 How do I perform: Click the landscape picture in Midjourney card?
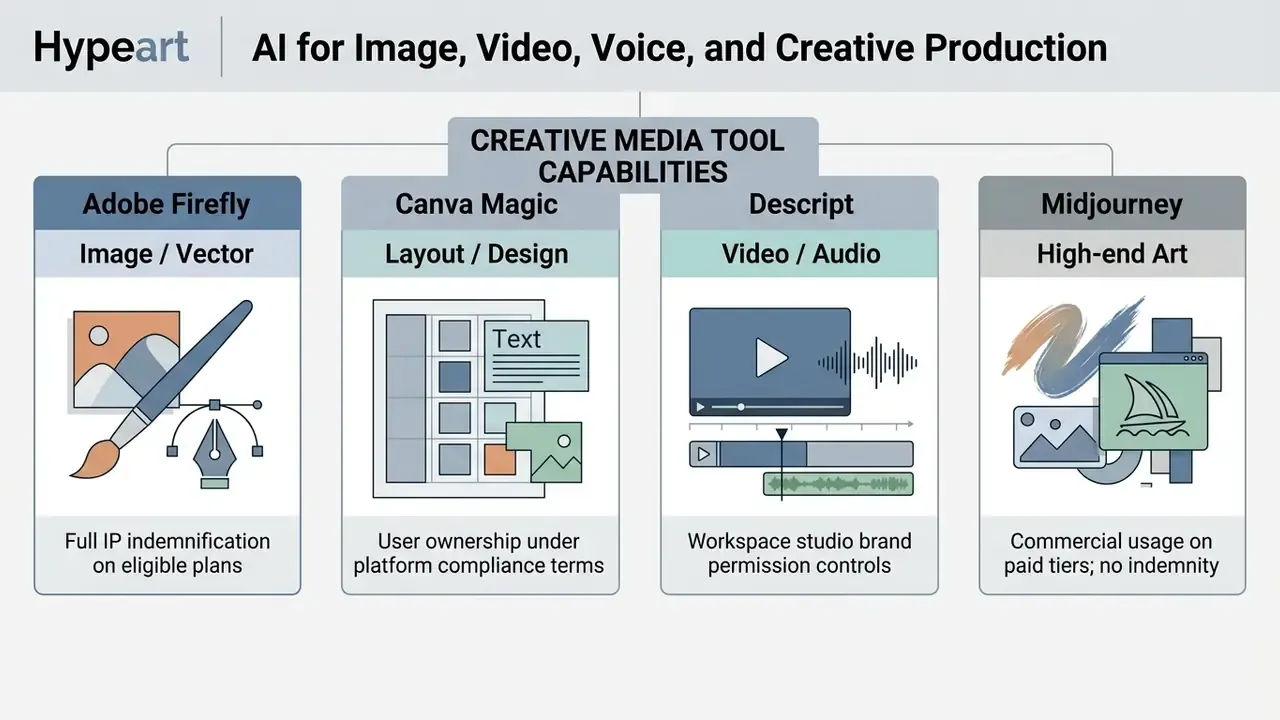(1060, 437)
